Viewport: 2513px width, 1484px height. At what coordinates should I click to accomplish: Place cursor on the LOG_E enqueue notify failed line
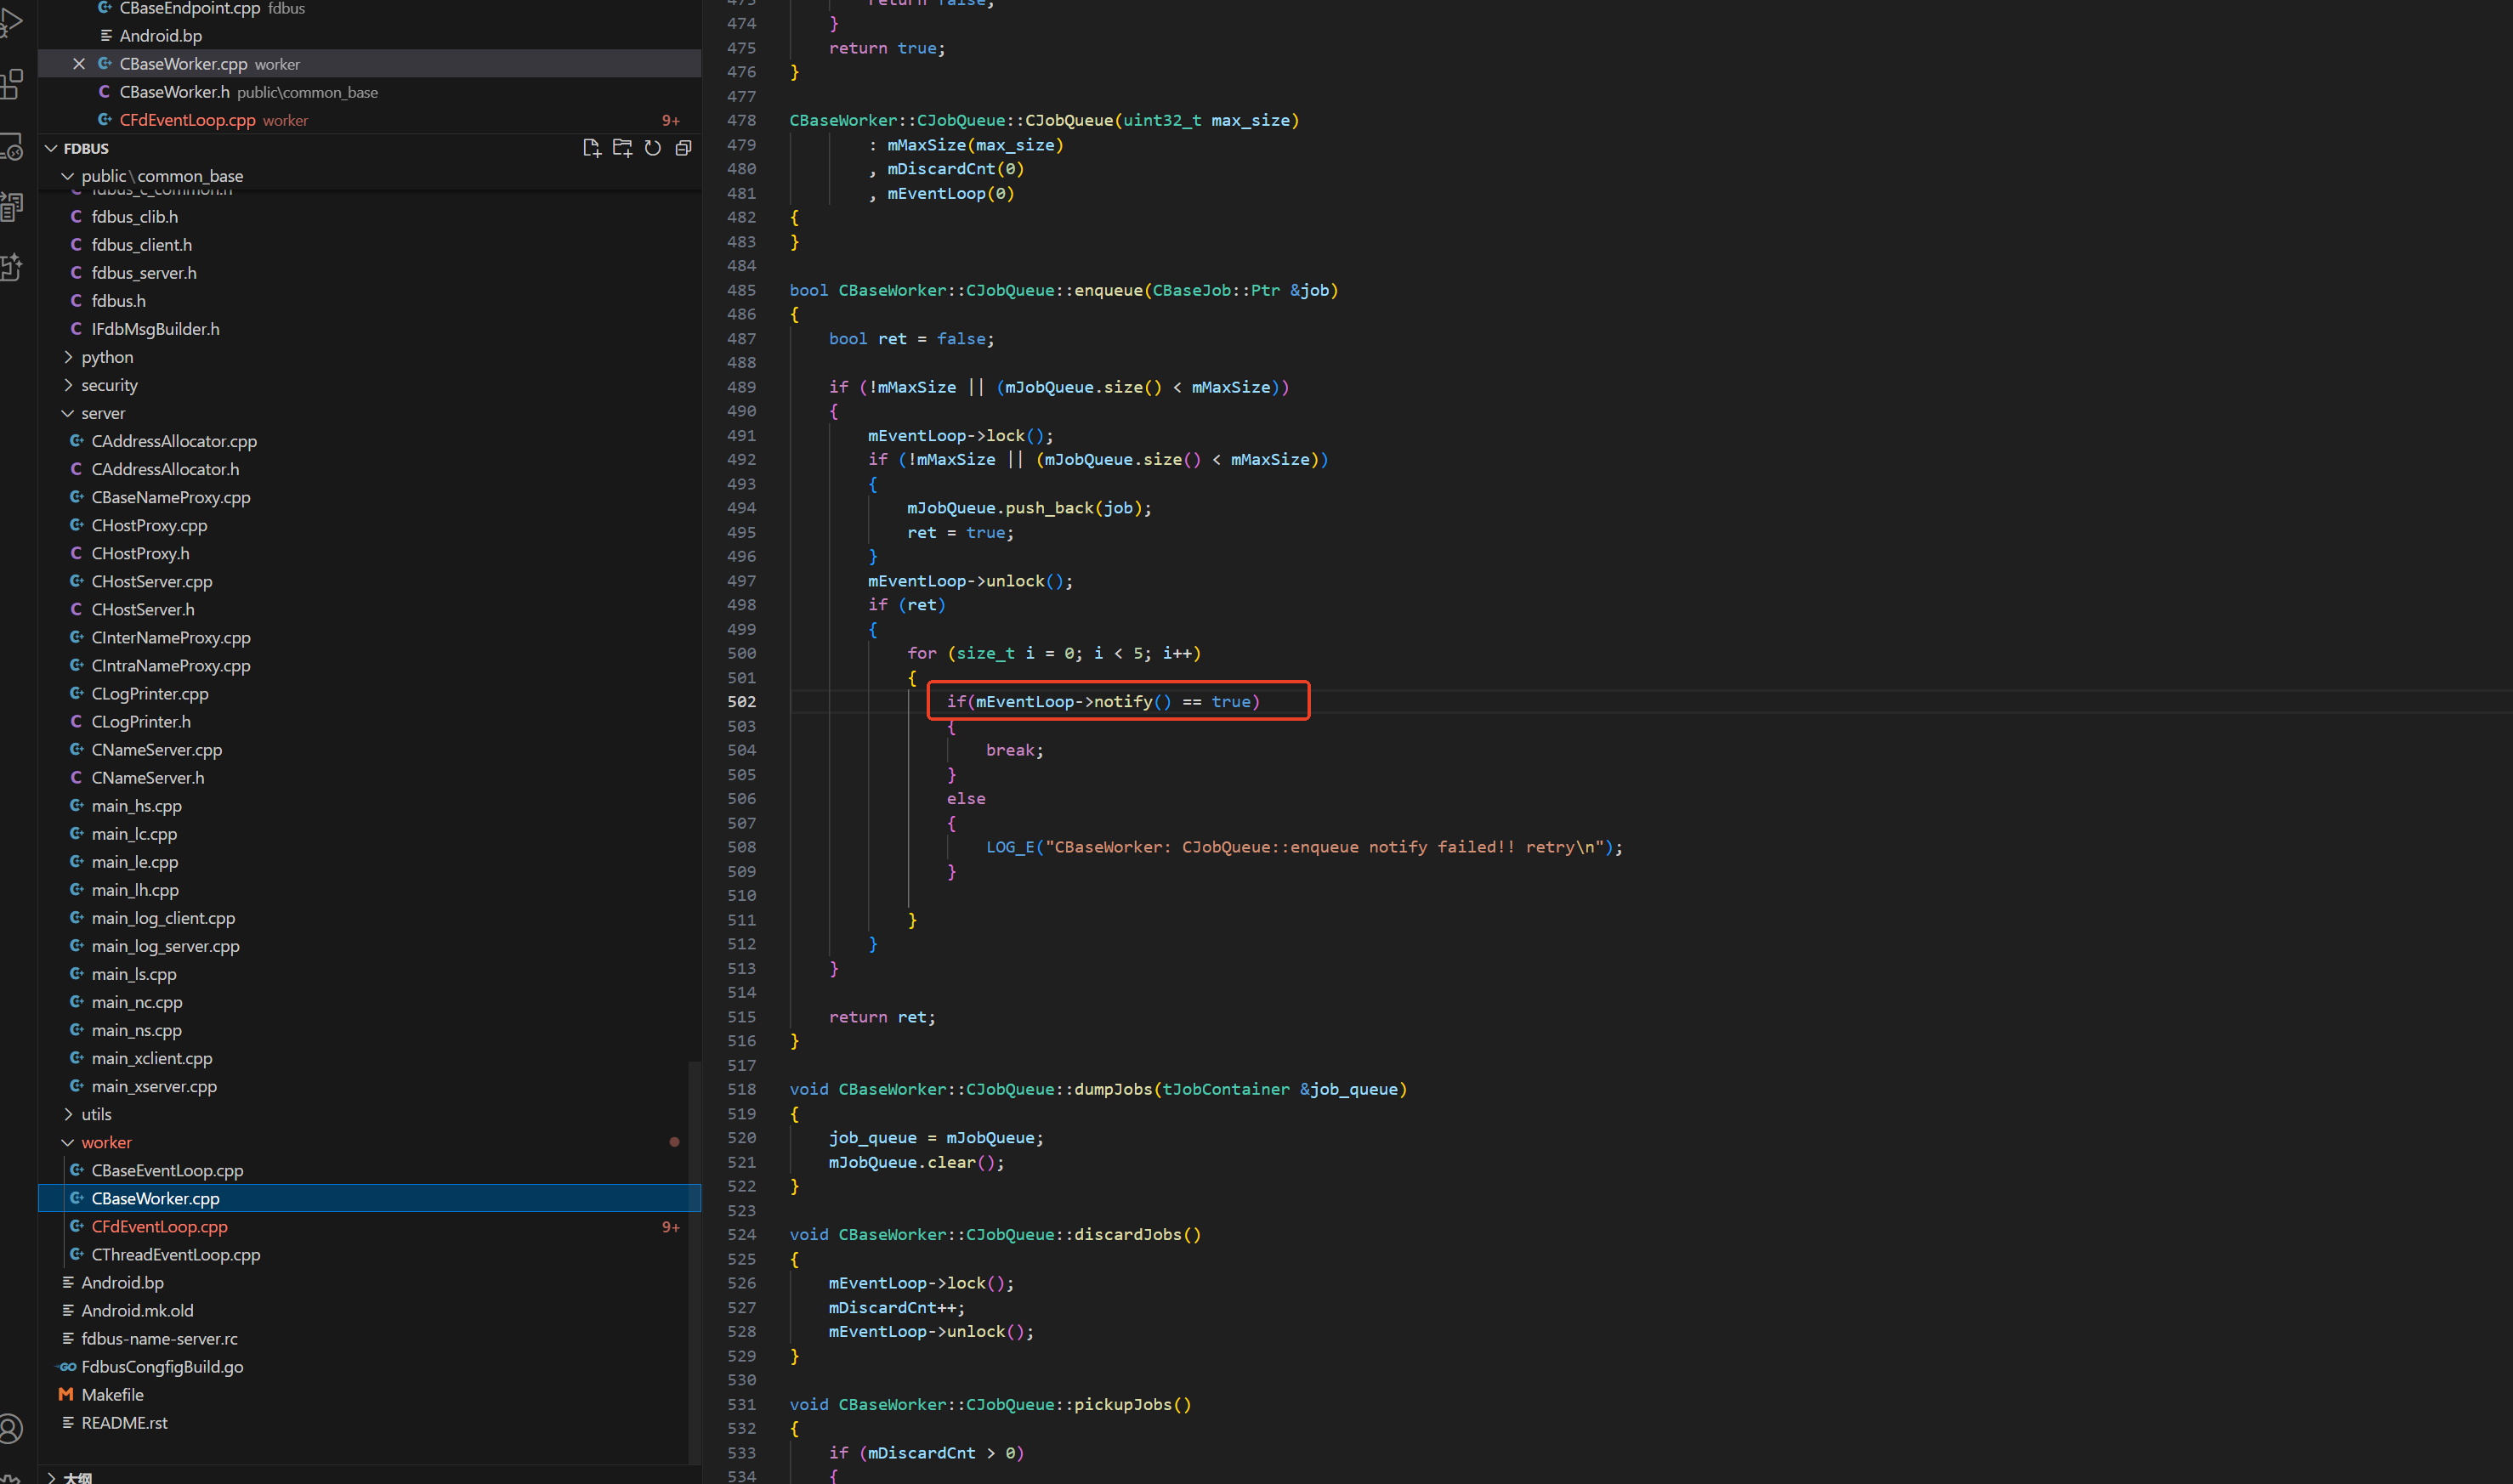1304,847
